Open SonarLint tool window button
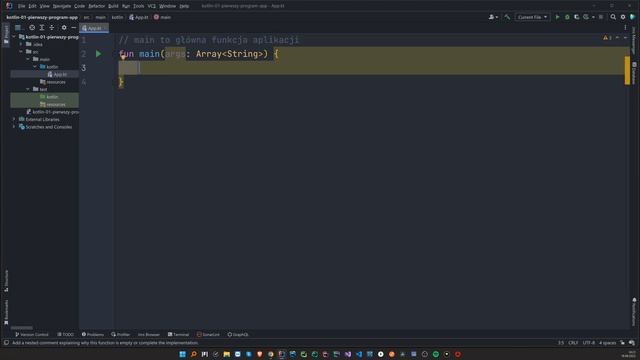 pos(208,335)
